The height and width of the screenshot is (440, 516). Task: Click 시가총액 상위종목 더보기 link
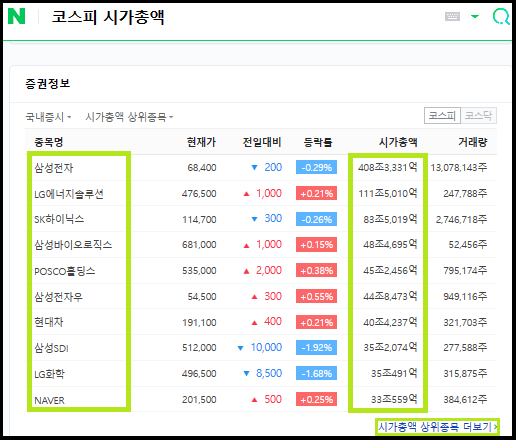pos(437,427)
